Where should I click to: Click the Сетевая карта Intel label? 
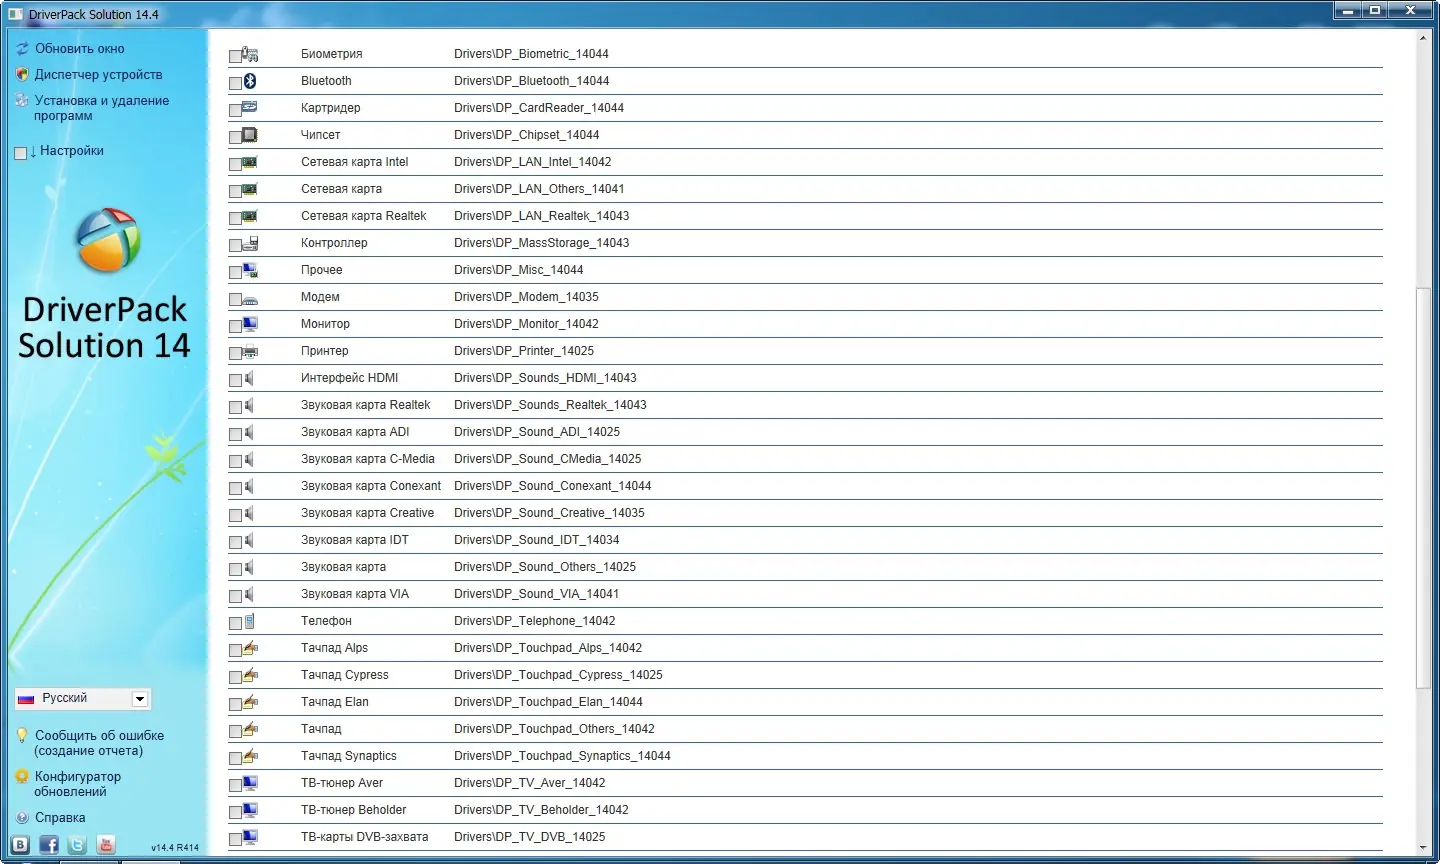pos(354,162)
